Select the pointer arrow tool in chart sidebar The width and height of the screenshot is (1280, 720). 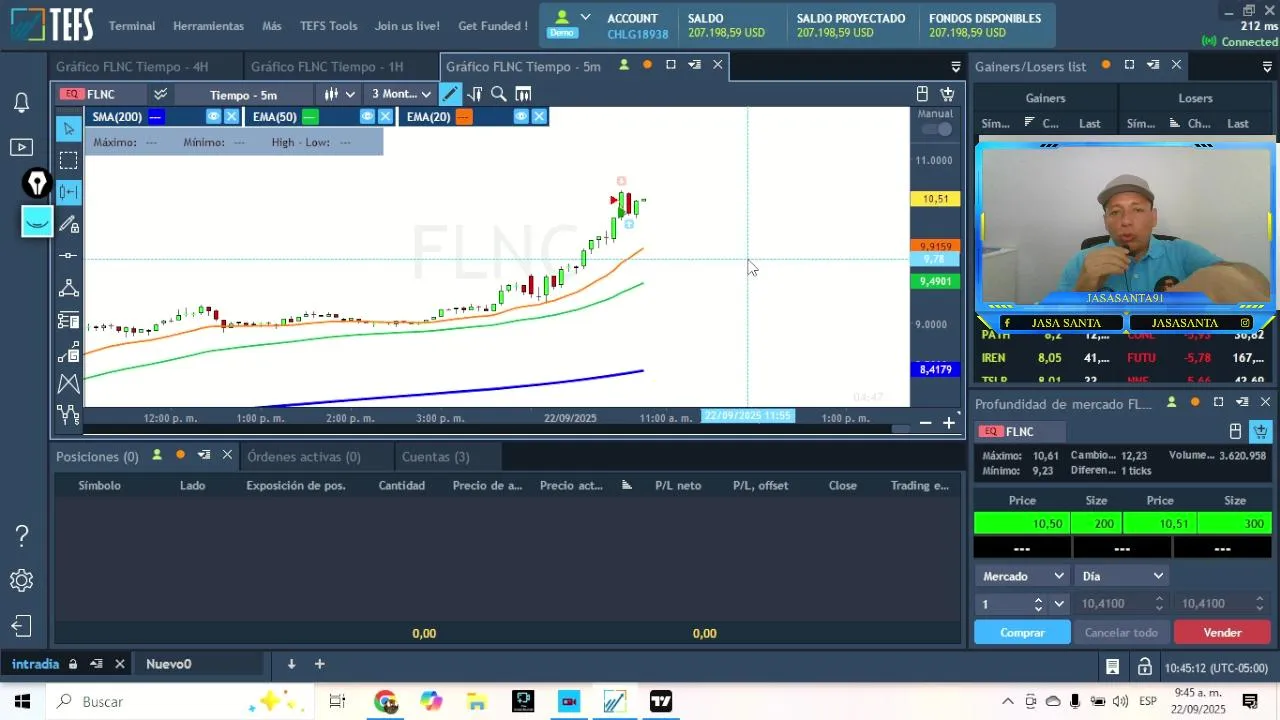(x=68, y=128)
